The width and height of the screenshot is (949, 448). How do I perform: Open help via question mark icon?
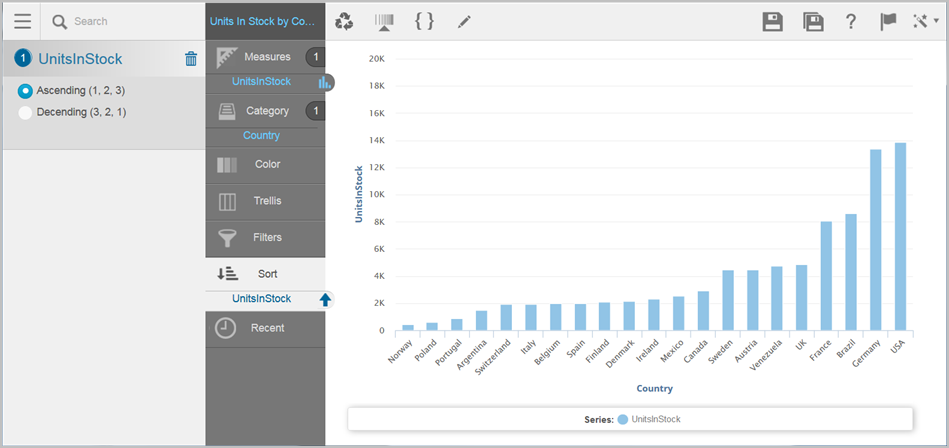click(850, 22)
